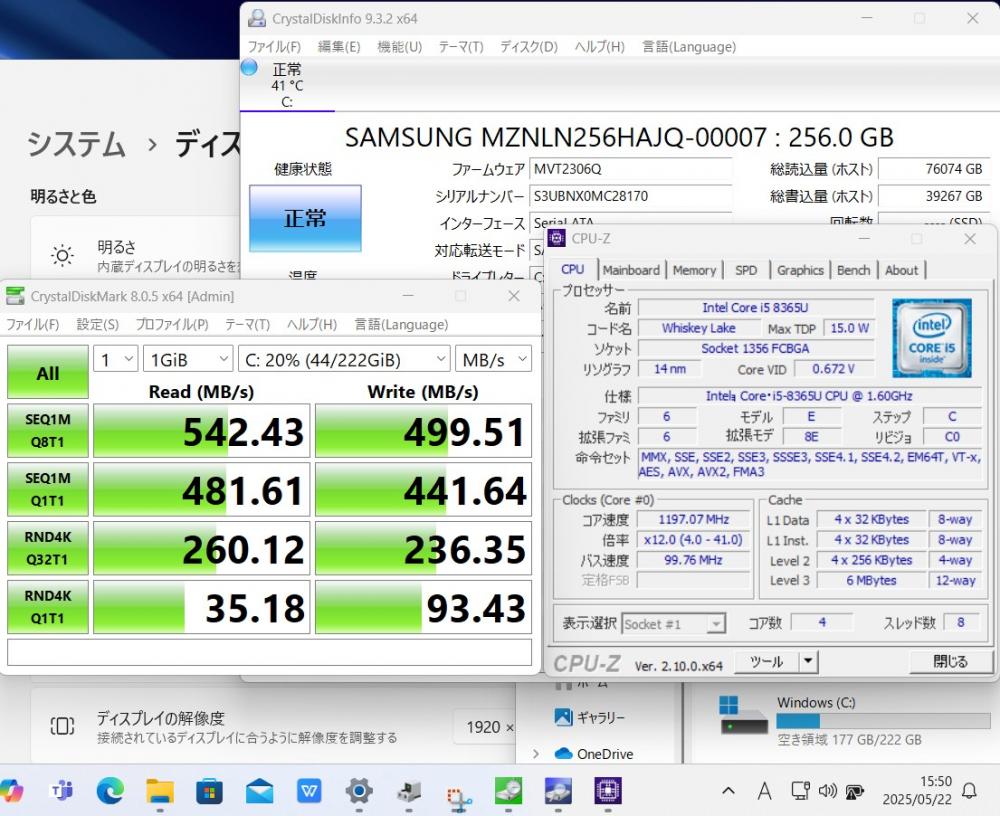The width and height of the screenshot is (1000, 816).
Task: Open the Settings gear in the taskbar
Action: point(359,792)
